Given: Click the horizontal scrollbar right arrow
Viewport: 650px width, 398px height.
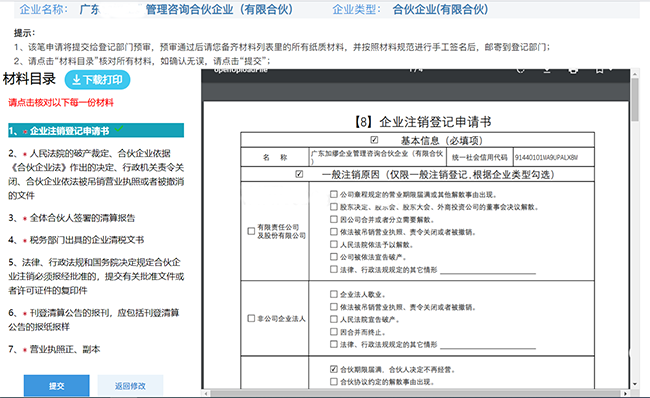Looking at the screenshot, I should point(626,393).
